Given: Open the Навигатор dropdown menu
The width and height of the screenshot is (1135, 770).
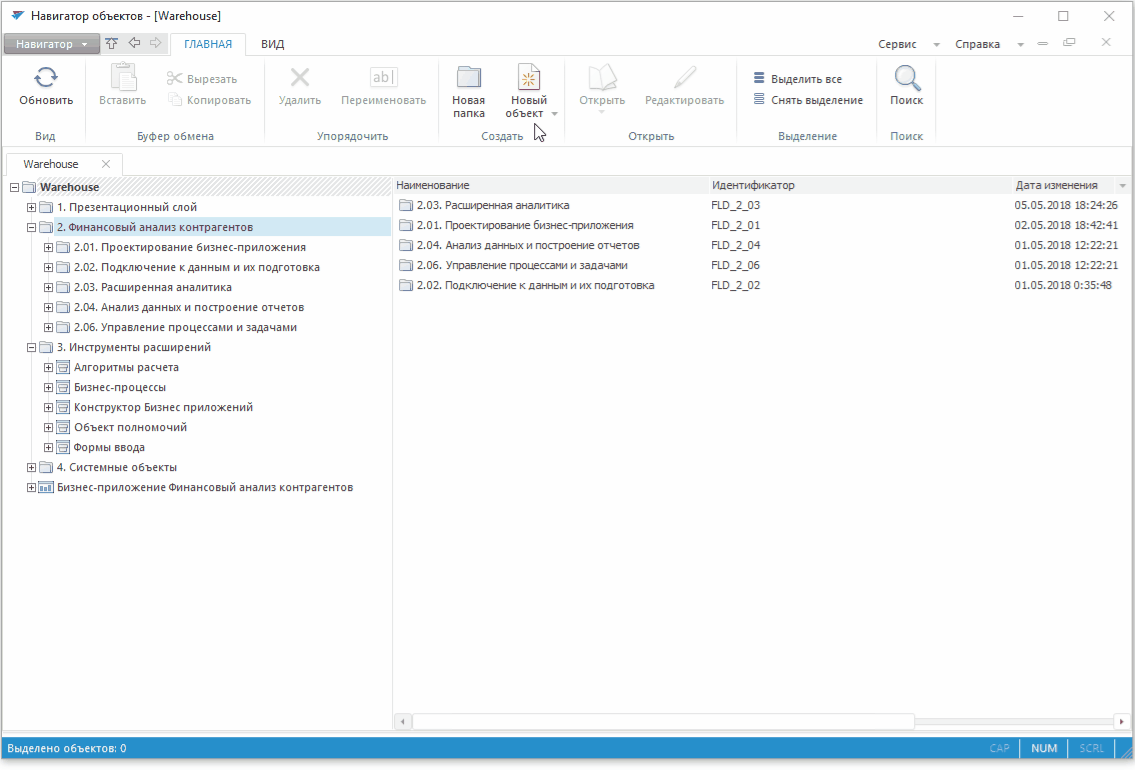Looking at the screenshot, I should tap(51, 44).
